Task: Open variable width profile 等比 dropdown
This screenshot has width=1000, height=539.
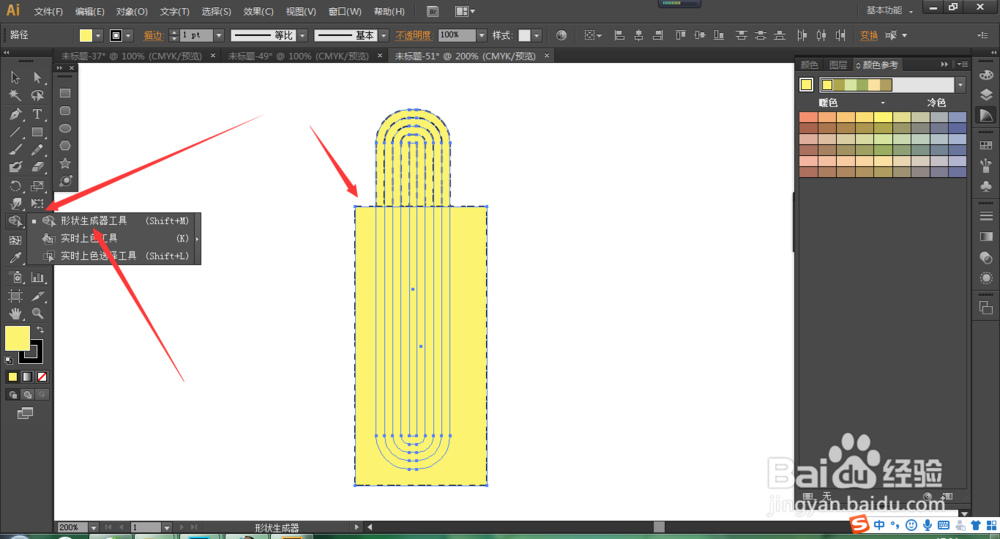Action: point(302,36)
